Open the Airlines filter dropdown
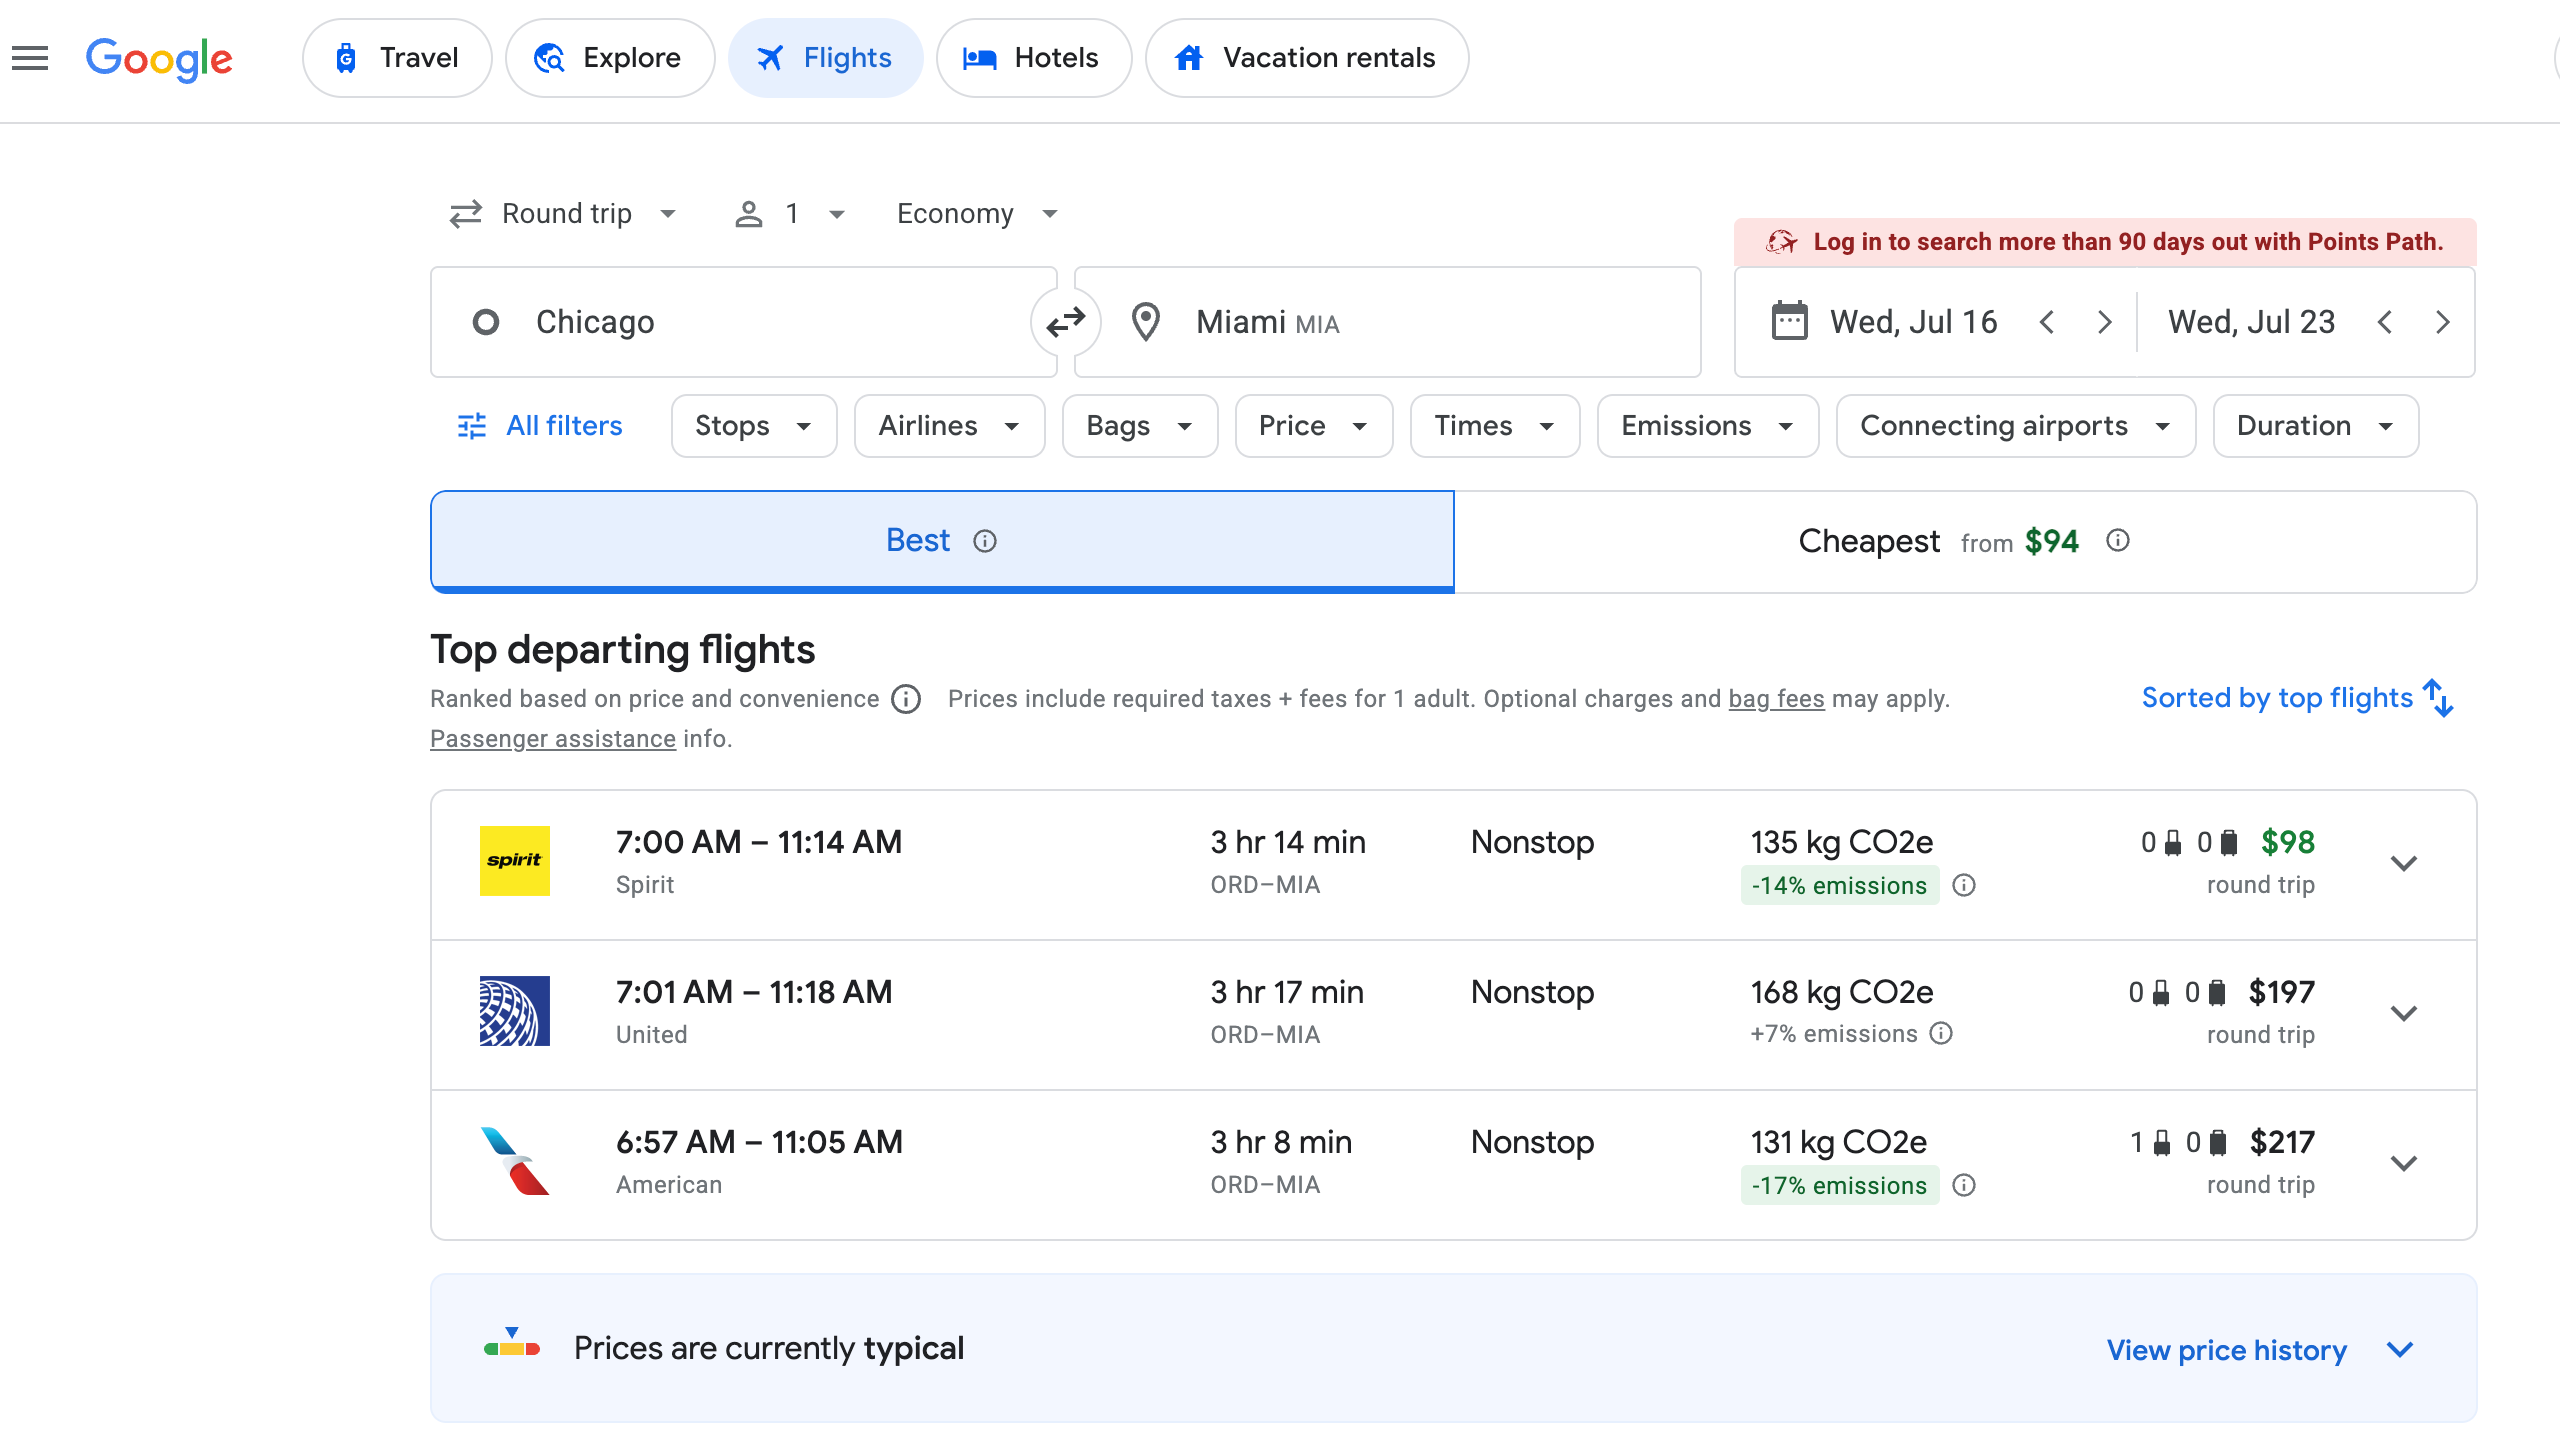This screenshot has width=2560, height=1442. (948, 425)
